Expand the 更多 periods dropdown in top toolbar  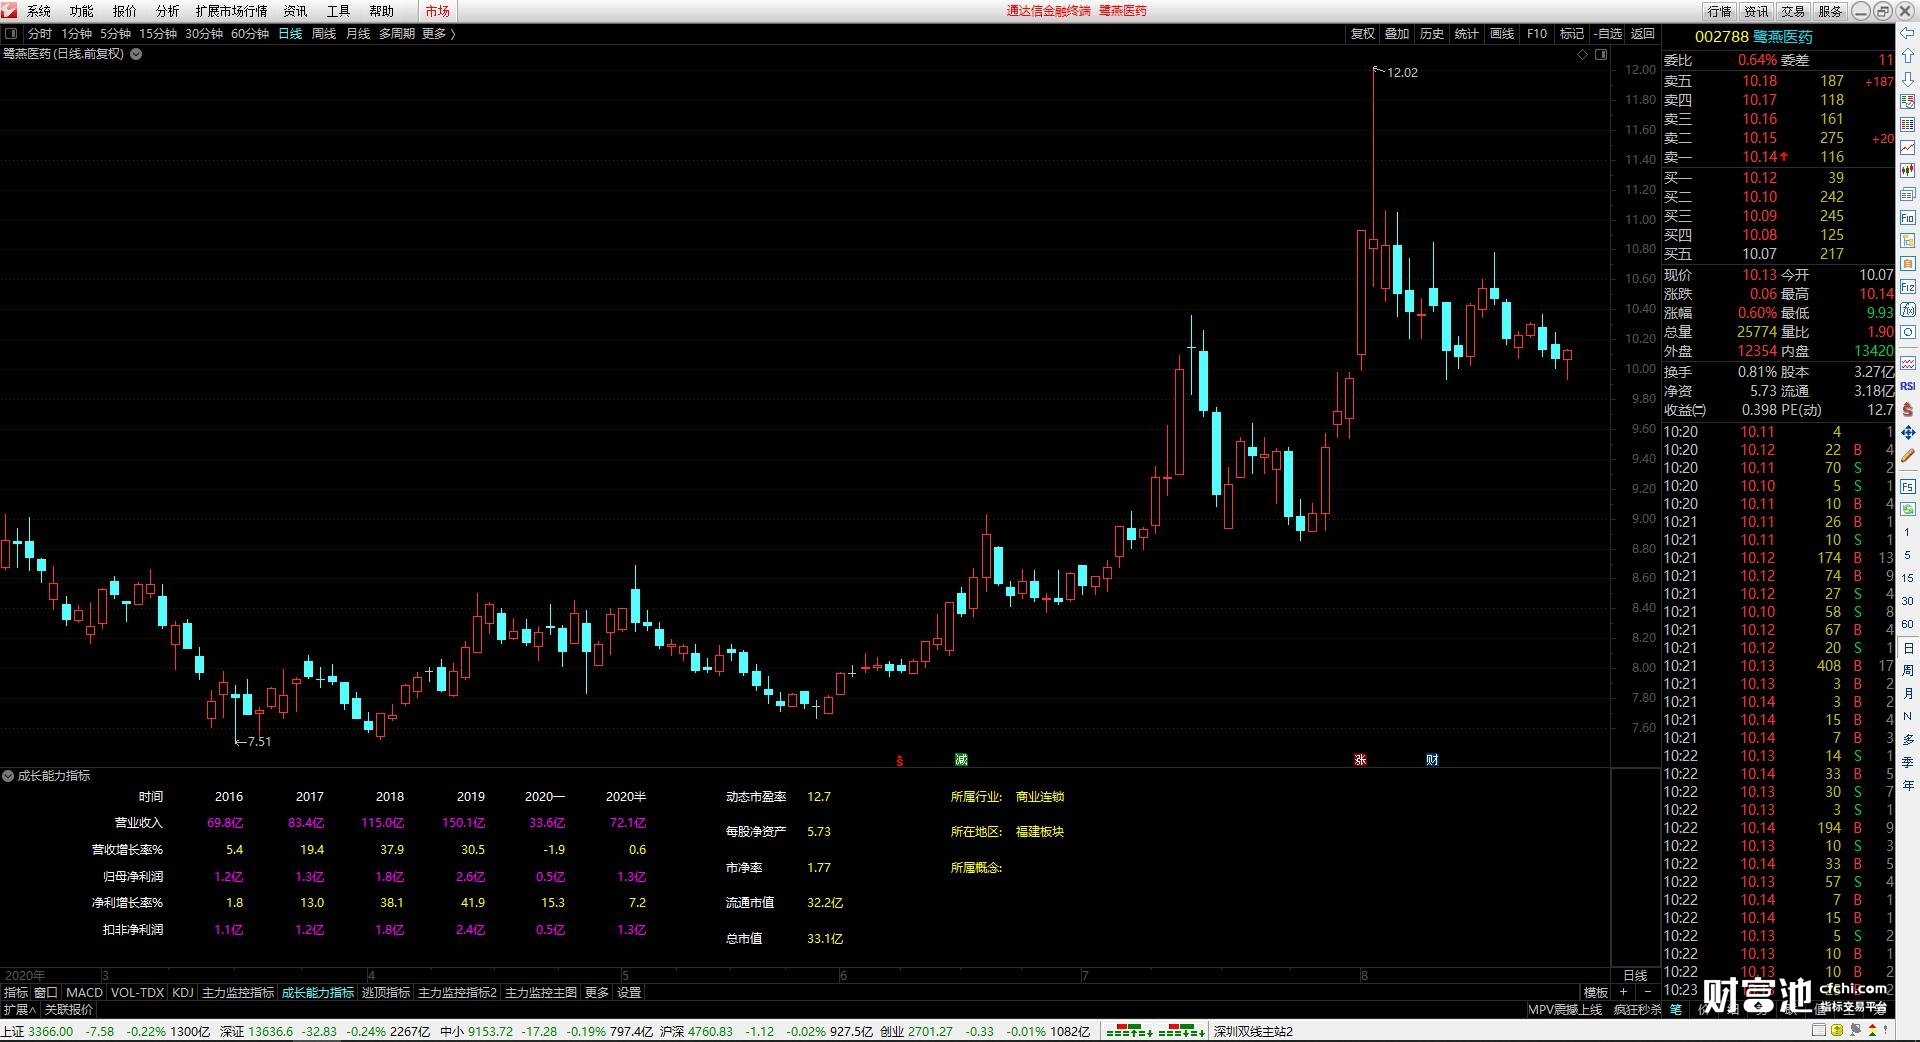tap(439, 34)
